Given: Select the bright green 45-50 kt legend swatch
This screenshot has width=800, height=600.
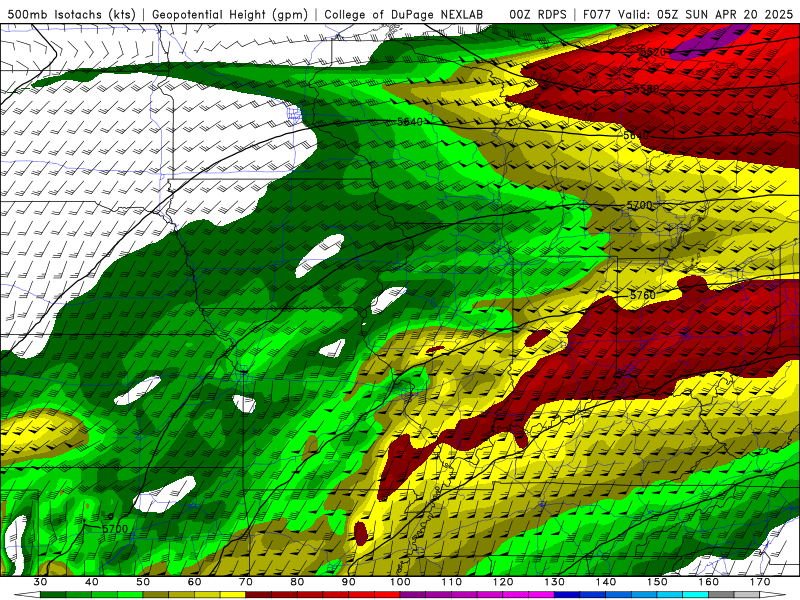Looking at the screenshot, I should (x=130, y=595).
